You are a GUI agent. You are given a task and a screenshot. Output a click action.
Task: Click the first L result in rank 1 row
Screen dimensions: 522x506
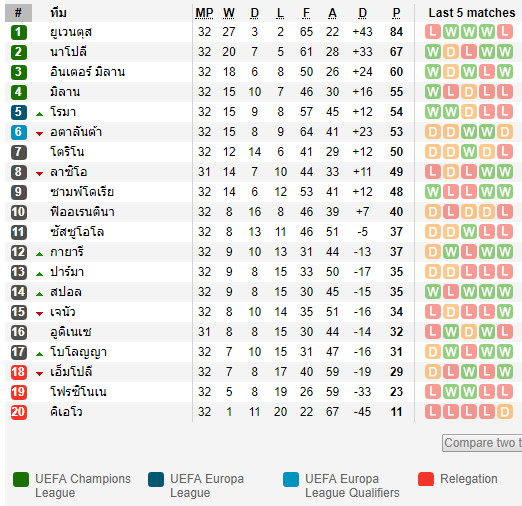click(x=433, y=32)
